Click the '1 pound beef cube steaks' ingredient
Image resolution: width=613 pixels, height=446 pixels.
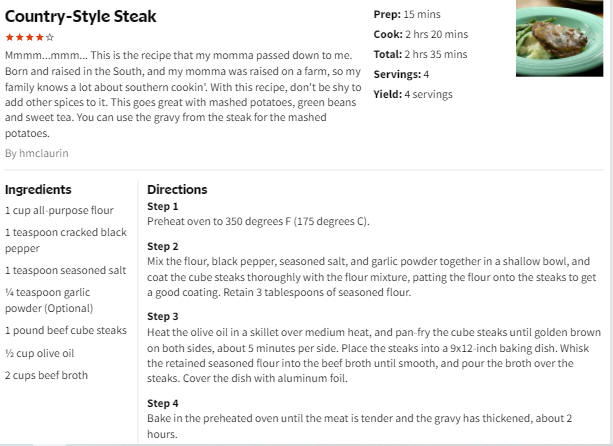pyautogui.click(x=66, y=330)
